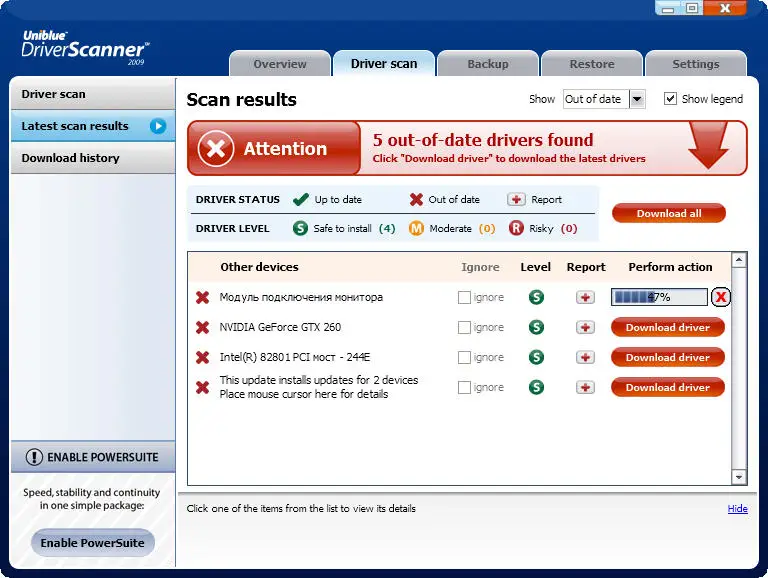Click the Report column header
The height and width of the screenshot is (578, 768).
point(586,267)
